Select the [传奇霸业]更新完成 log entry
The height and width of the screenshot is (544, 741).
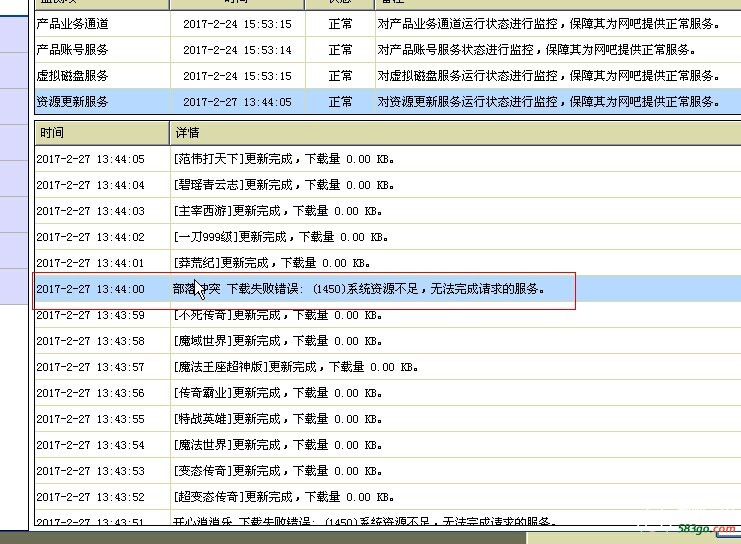click(278, 393)
